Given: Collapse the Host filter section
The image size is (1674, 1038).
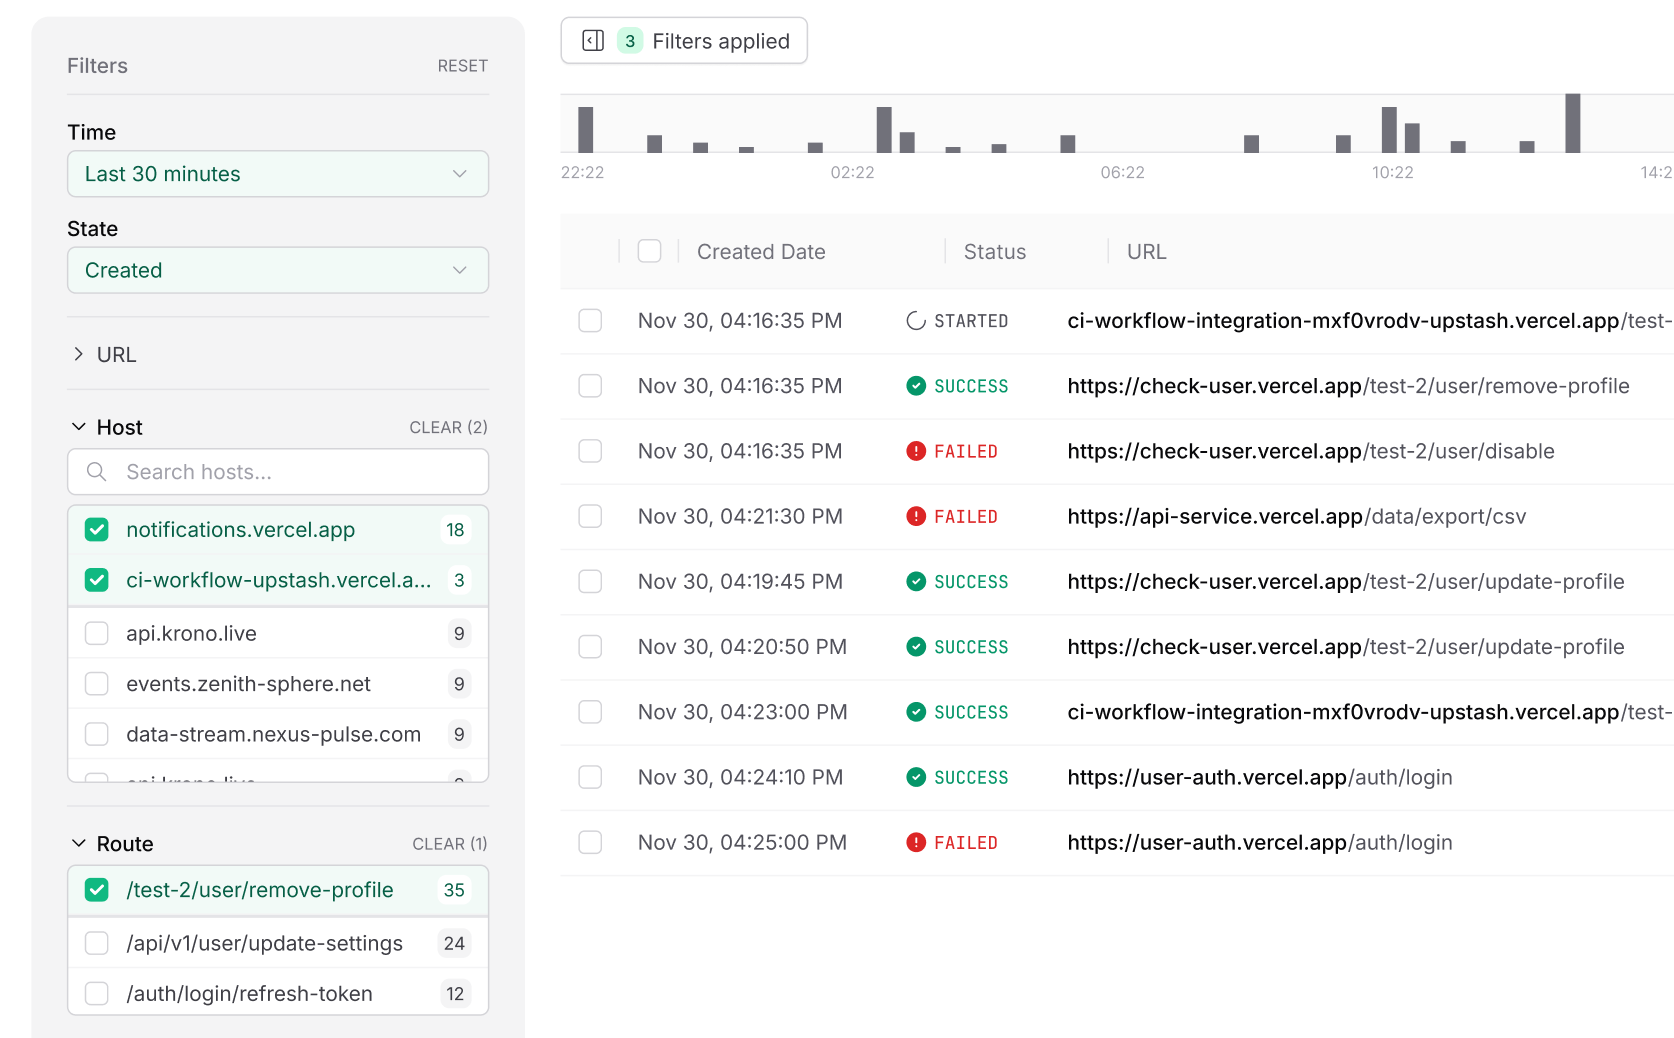Looking at the screenshot, I should click(79, 427).
